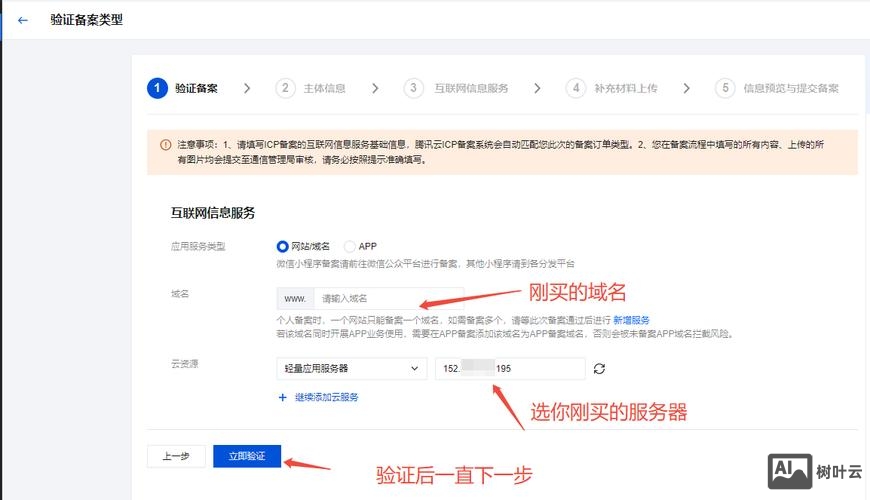Click the plus icon to add cloud service
Viewport: 870px width, 500px height.
[x=282, y=397]
